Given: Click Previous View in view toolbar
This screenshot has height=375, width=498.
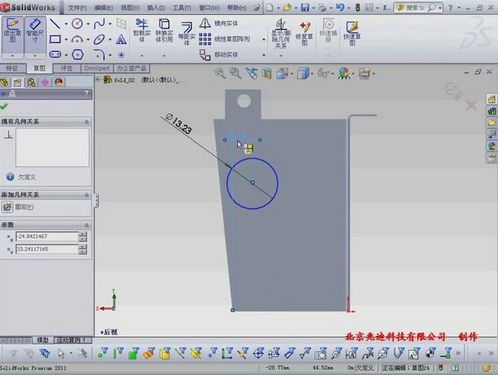Looking at the screenshot, I should click(251, 73).
